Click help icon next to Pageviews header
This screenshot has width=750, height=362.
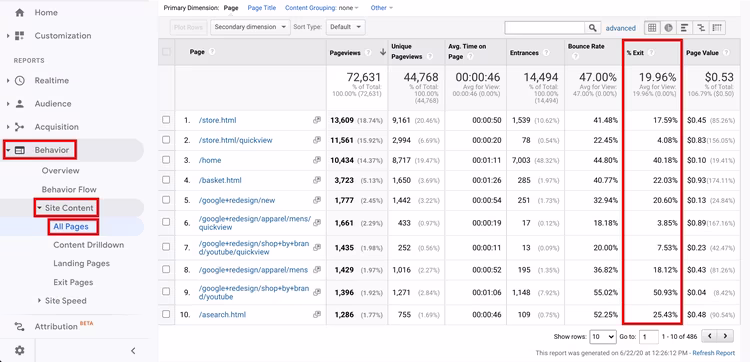click(368, 53)
